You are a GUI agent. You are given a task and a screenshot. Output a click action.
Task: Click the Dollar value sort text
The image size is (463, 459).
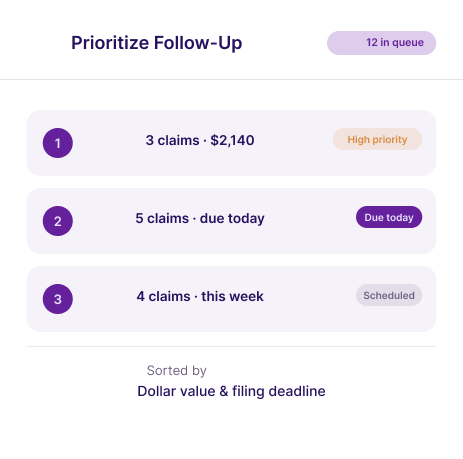point(176,391)
